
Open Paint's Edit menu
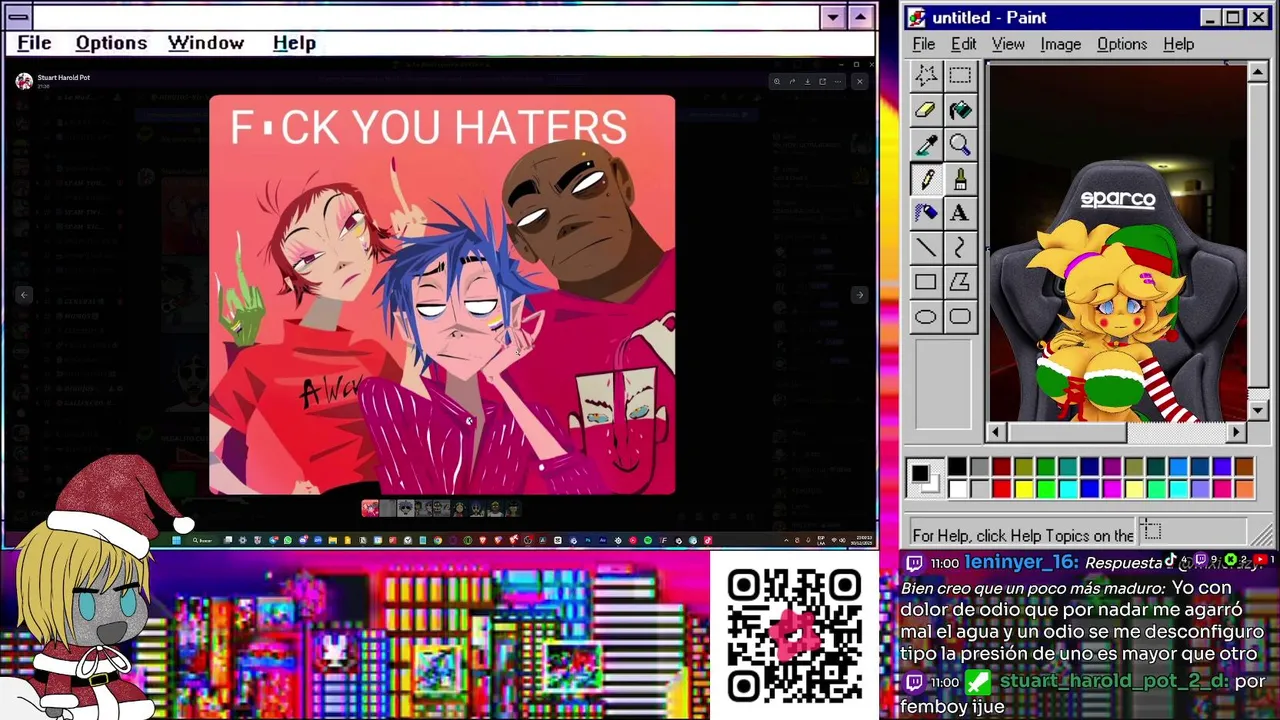click(x=963, y=44)
